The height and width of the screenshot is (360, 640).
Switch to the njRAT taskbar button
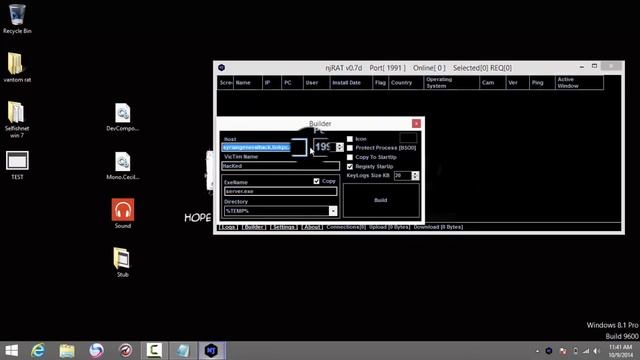point(211,351)
